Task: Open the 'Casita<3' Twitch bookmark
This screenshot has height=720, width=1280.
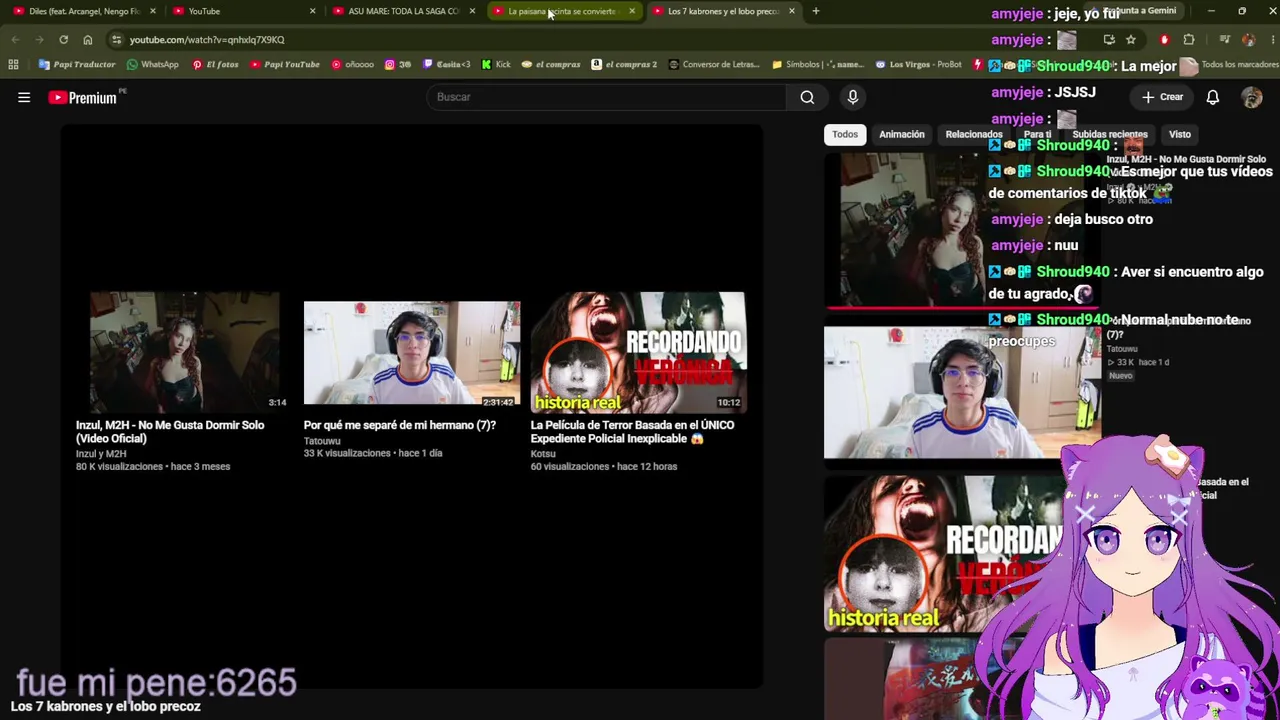Action: point(447,65)
